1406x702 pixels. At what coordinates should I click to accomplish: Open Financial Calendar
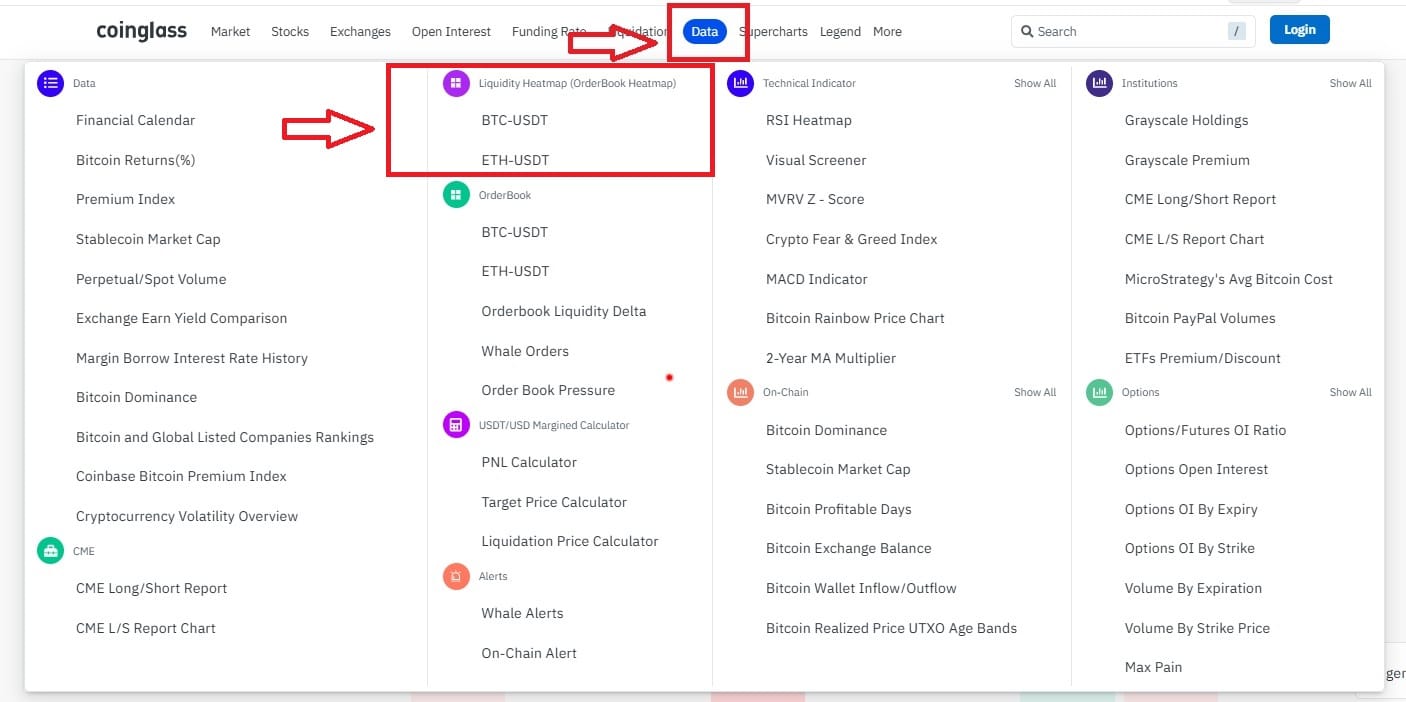(135, 120)
